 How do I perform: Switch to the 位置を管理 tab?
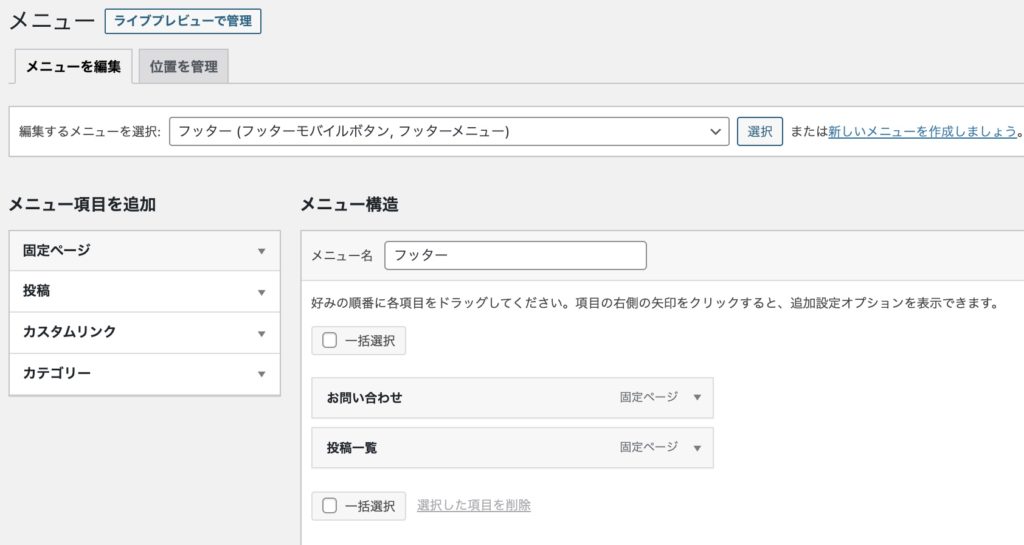point(183,67)
